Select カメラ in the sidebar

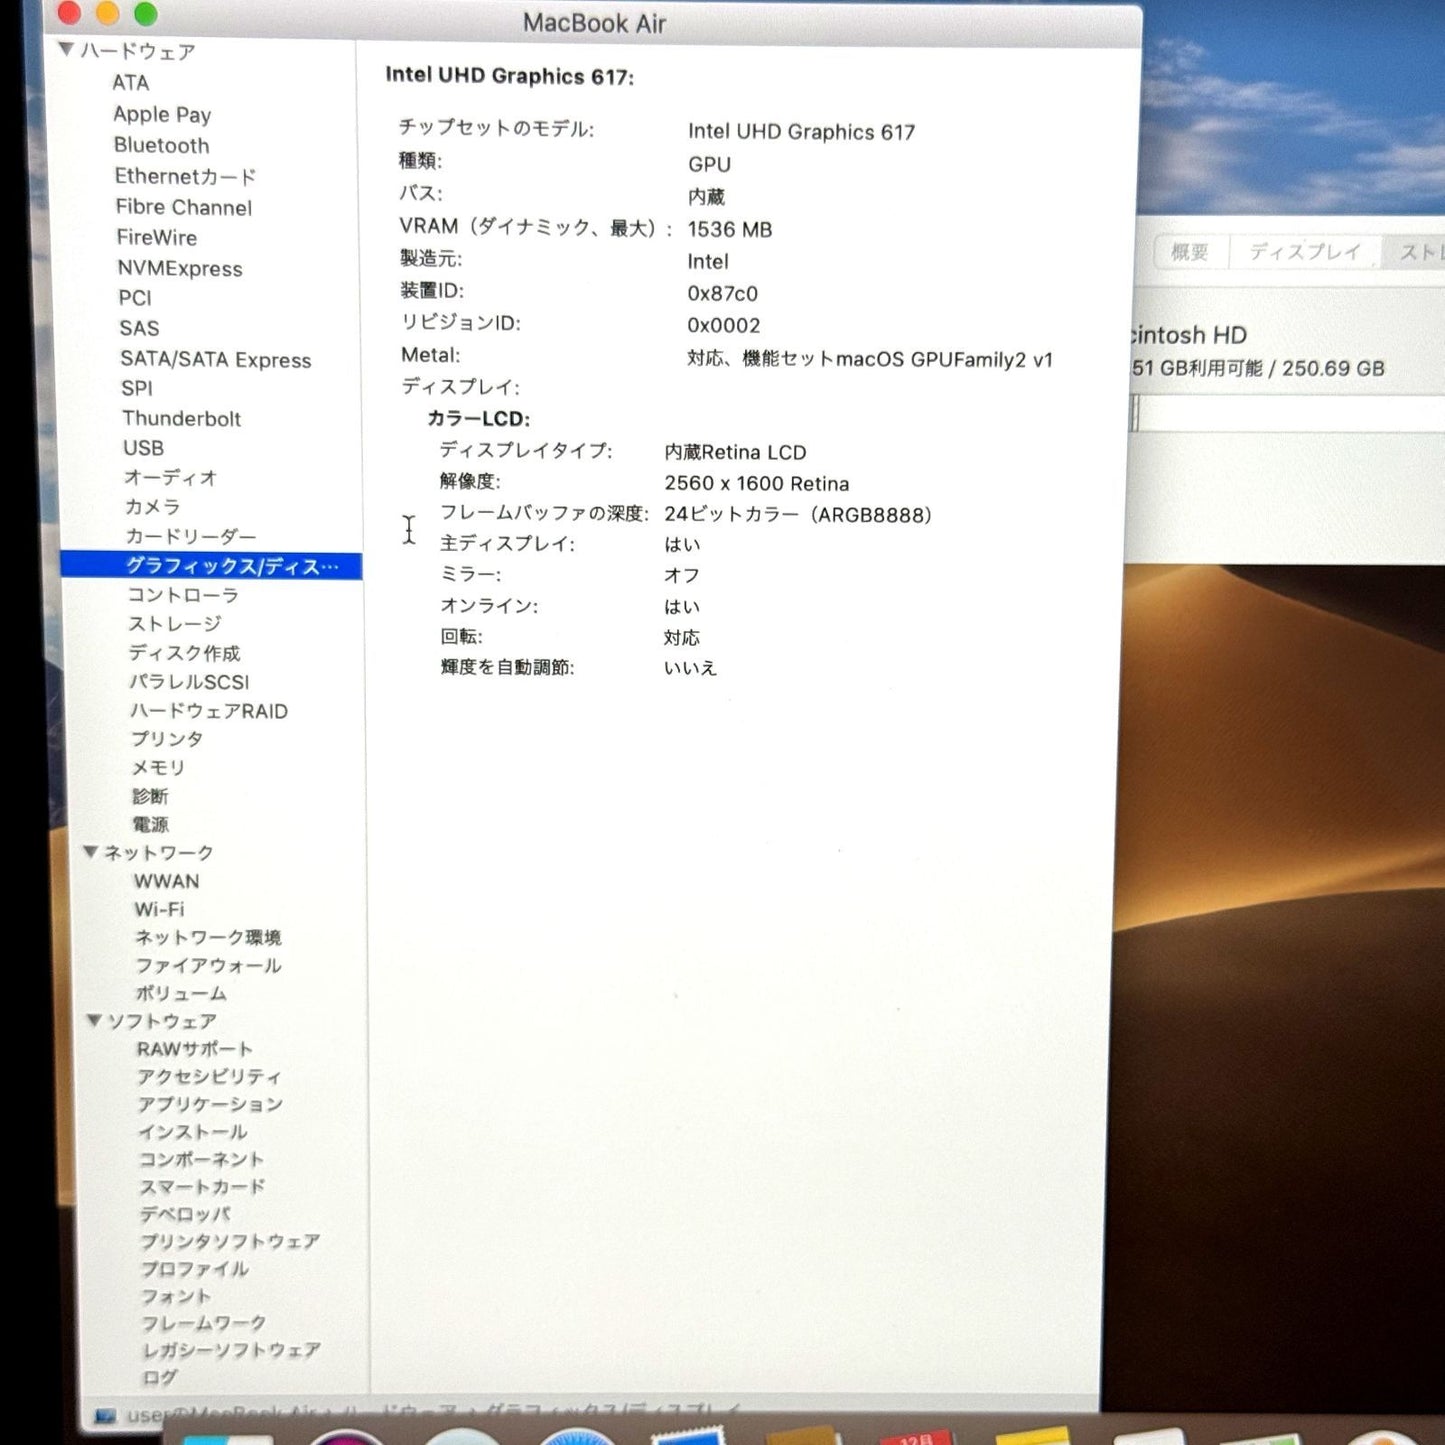(153, 507)
